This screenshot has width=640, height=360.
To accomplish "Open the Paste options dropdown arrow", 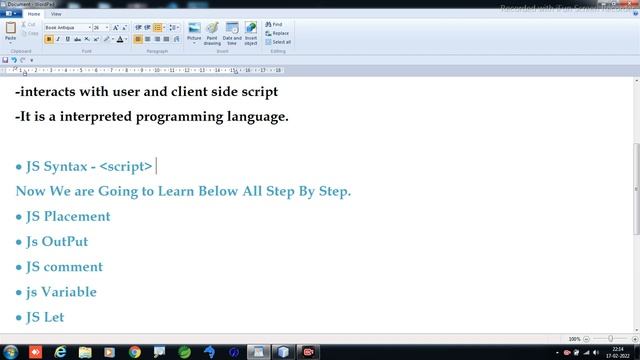I will (x=11, y=42).
